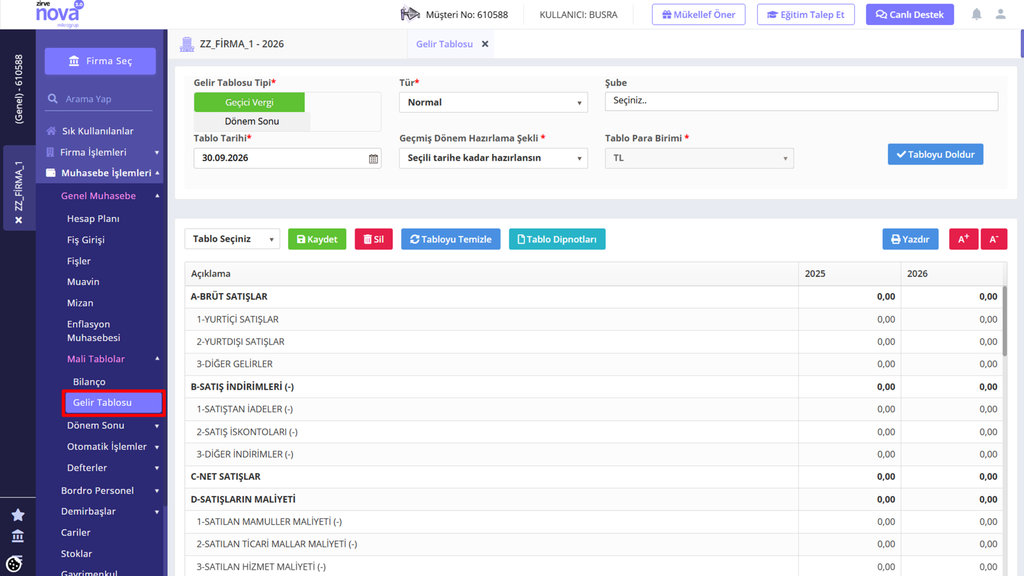Select Geçici Vergi table type

(249, 102)
